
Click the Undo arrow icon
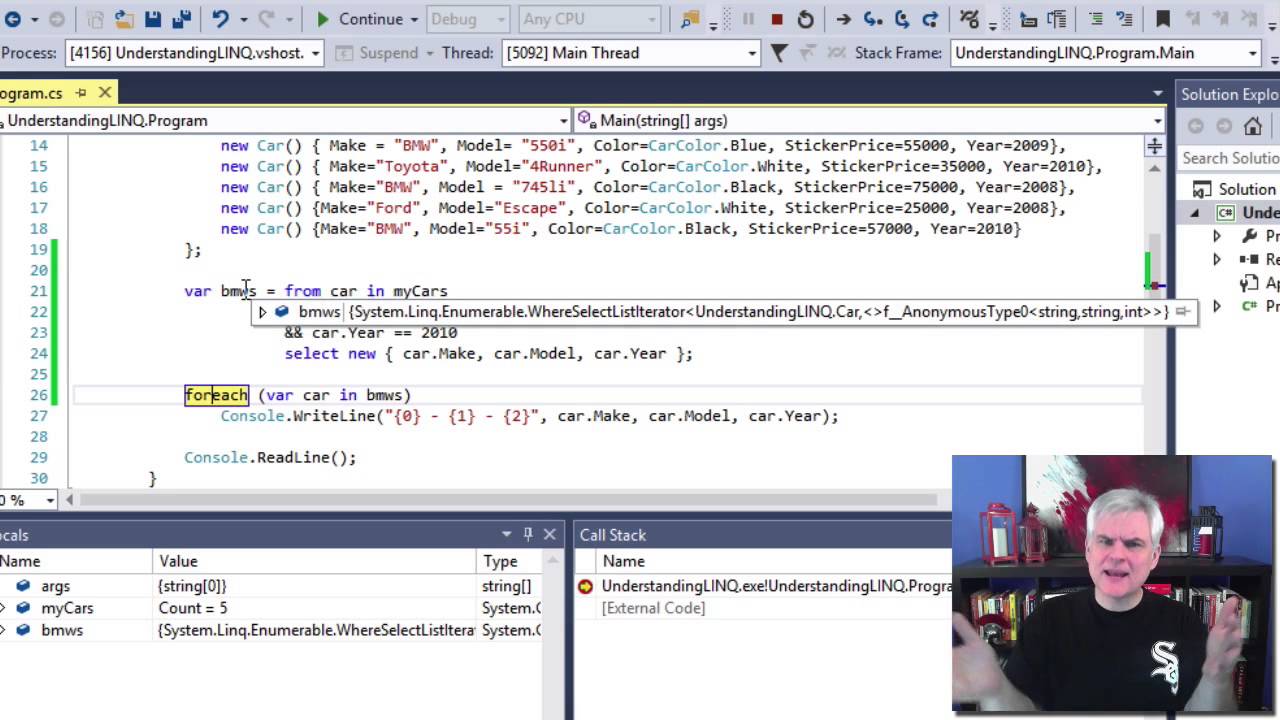pos(220,19)
